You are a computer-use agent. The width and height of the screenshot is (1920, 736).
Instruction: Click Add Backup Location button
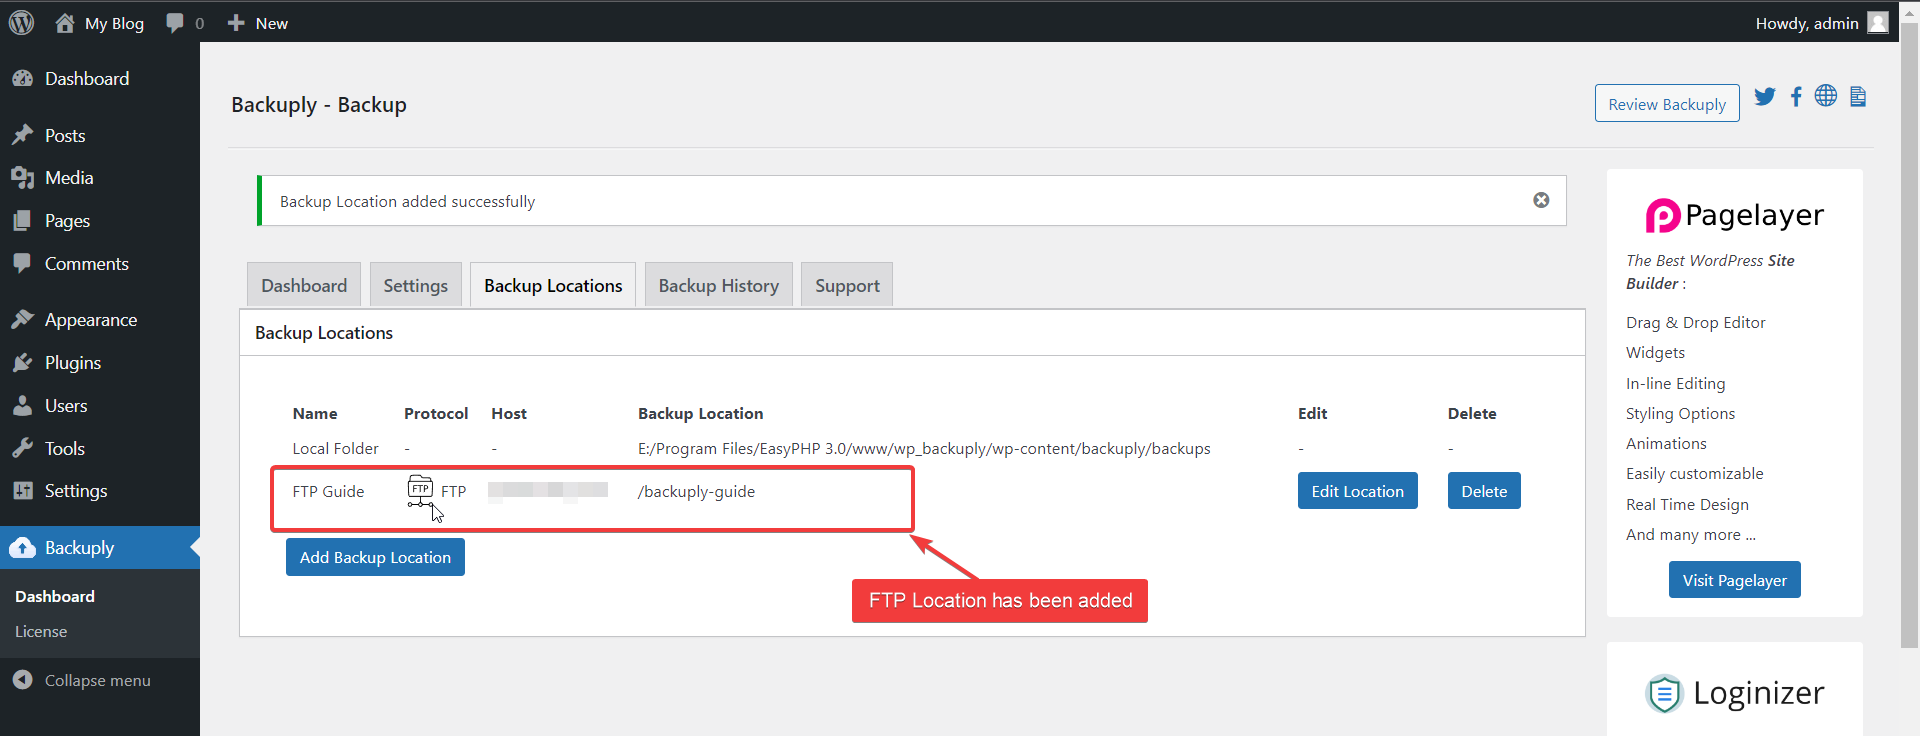375,557
